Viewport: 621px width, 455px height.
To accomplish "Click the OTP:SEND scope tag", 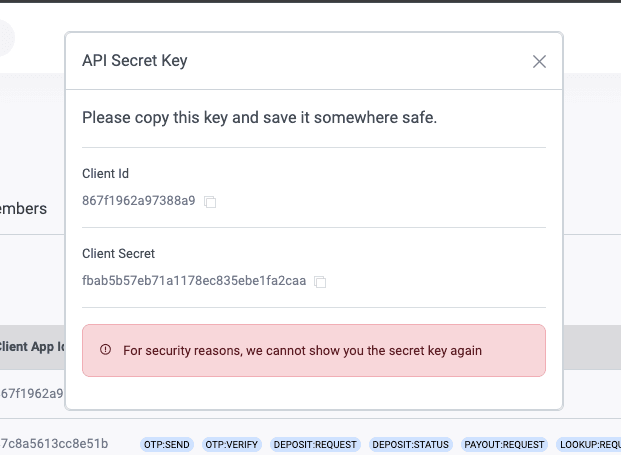I will (x=167, y=445).
